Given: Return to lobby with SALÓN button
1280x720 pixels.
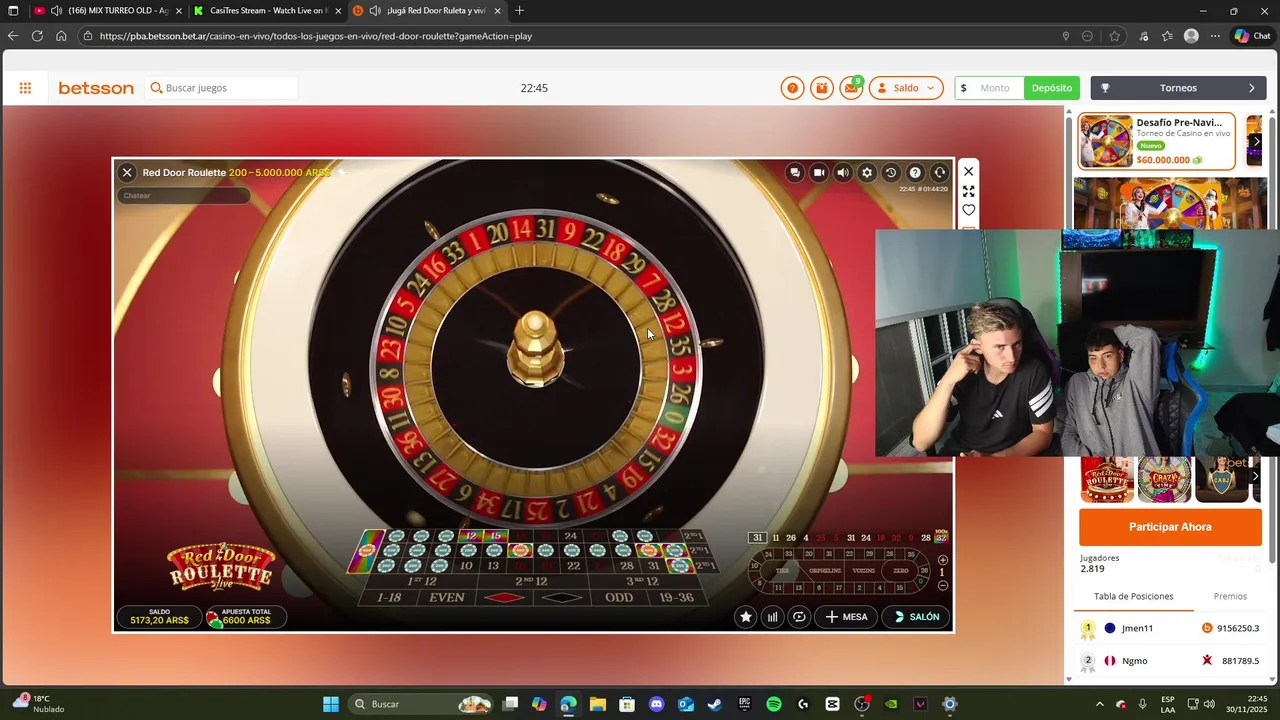Looking at the screenshot, I should point(916,617).
